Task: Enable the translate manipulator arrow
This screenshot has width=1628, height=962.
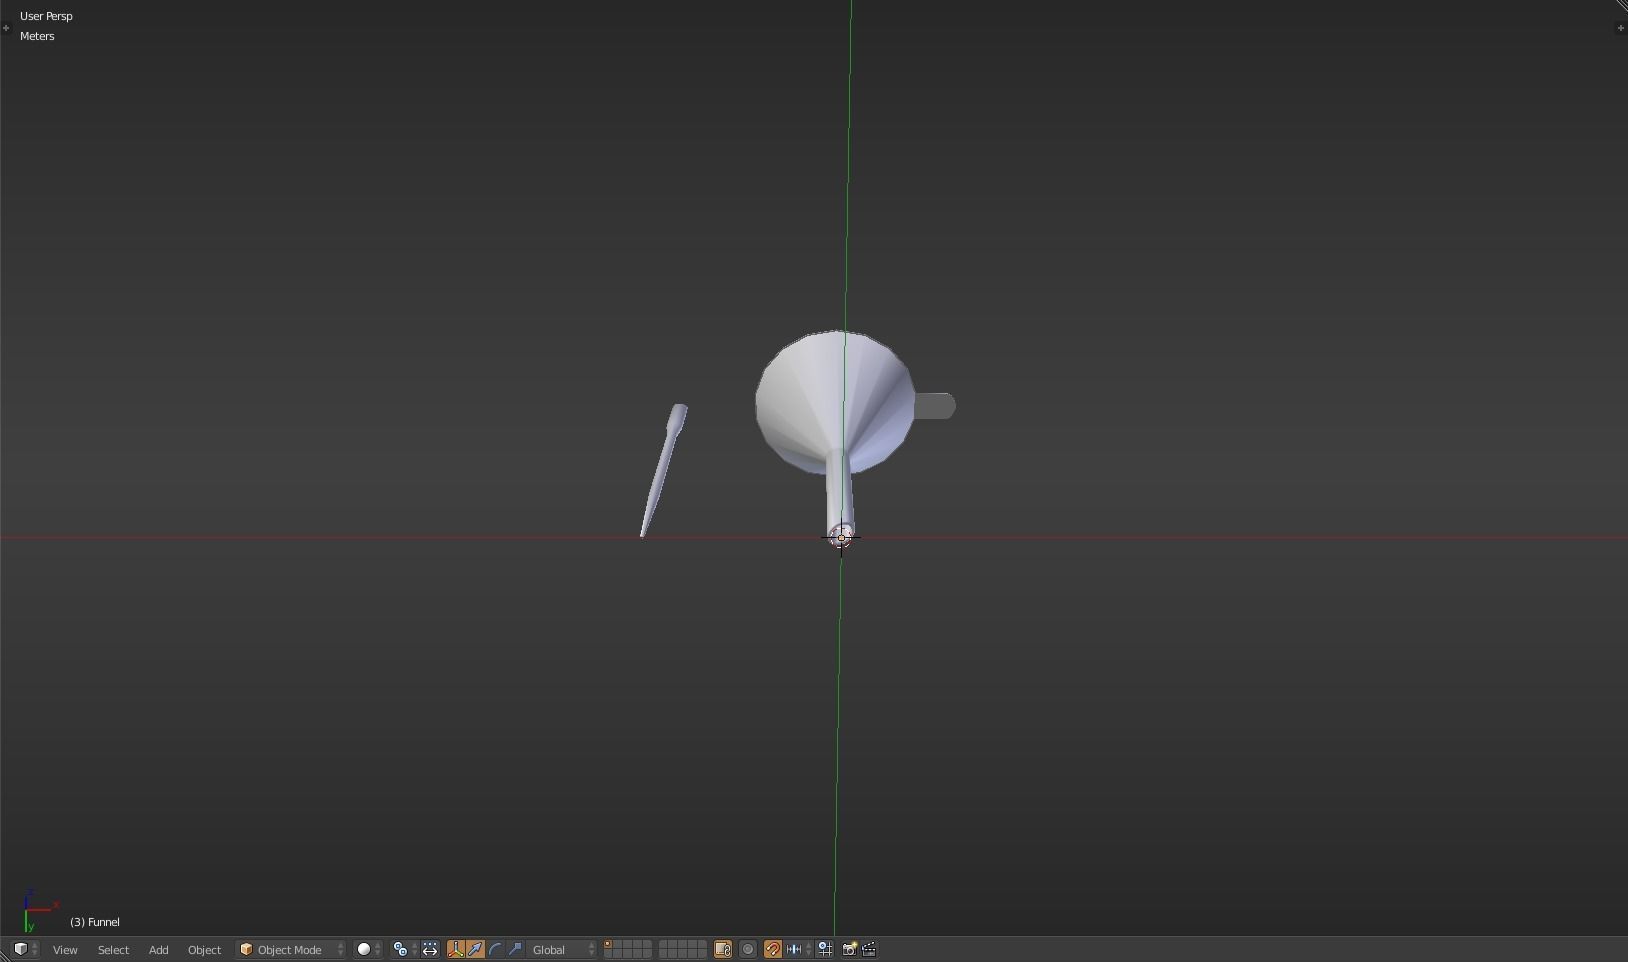Action: click(475, 949)
